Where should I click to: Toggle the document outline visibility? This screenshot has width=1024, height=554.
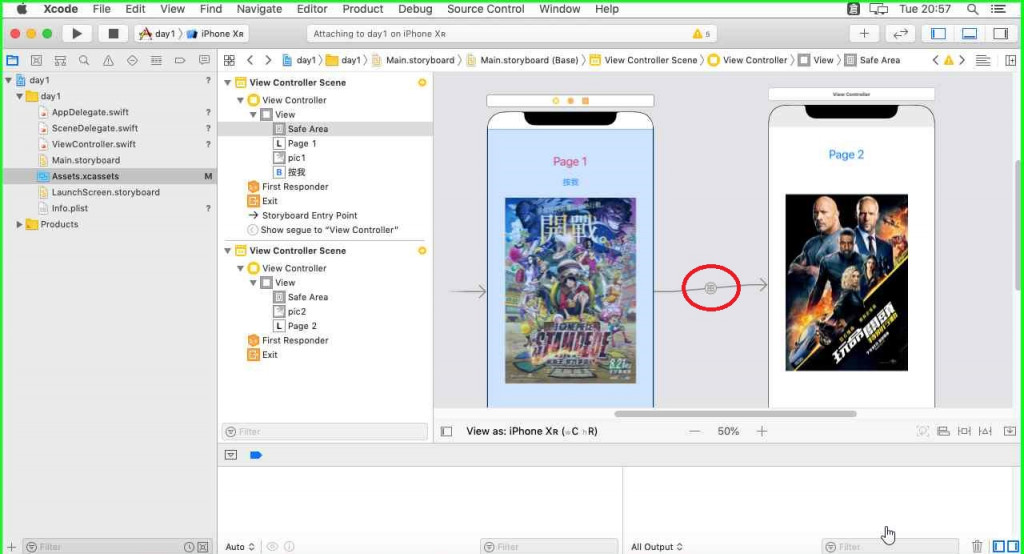[x=446, y=431]
